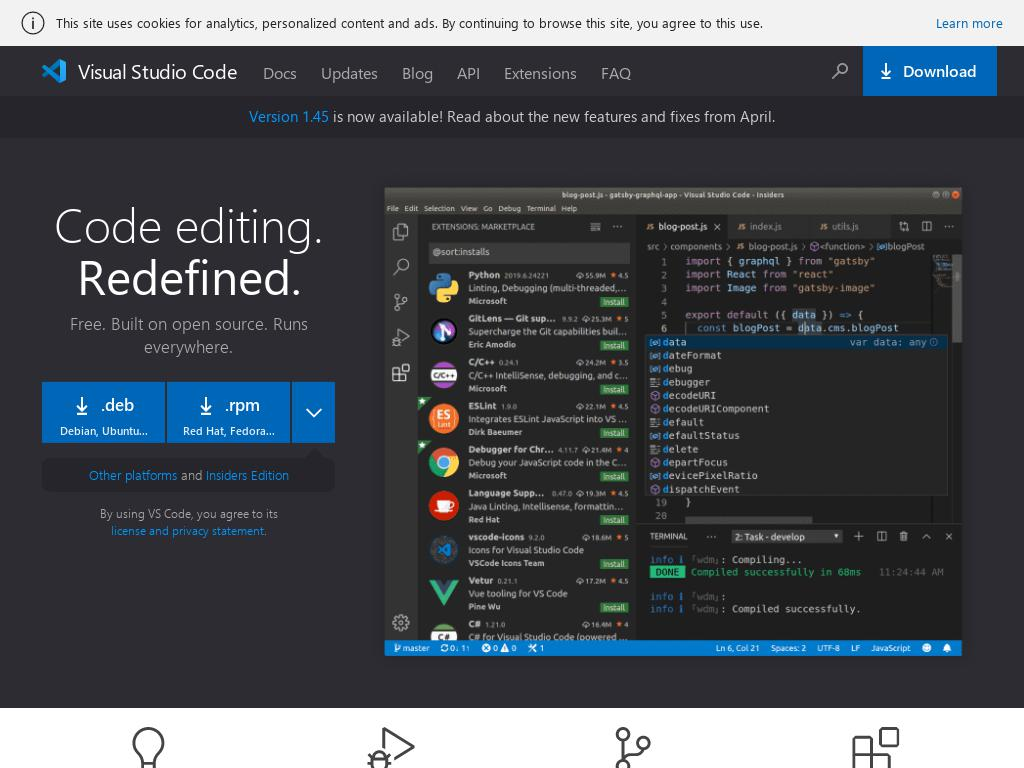
Task: Click the editor vertical scrollbar in screenshot
Action: (957, 298)
